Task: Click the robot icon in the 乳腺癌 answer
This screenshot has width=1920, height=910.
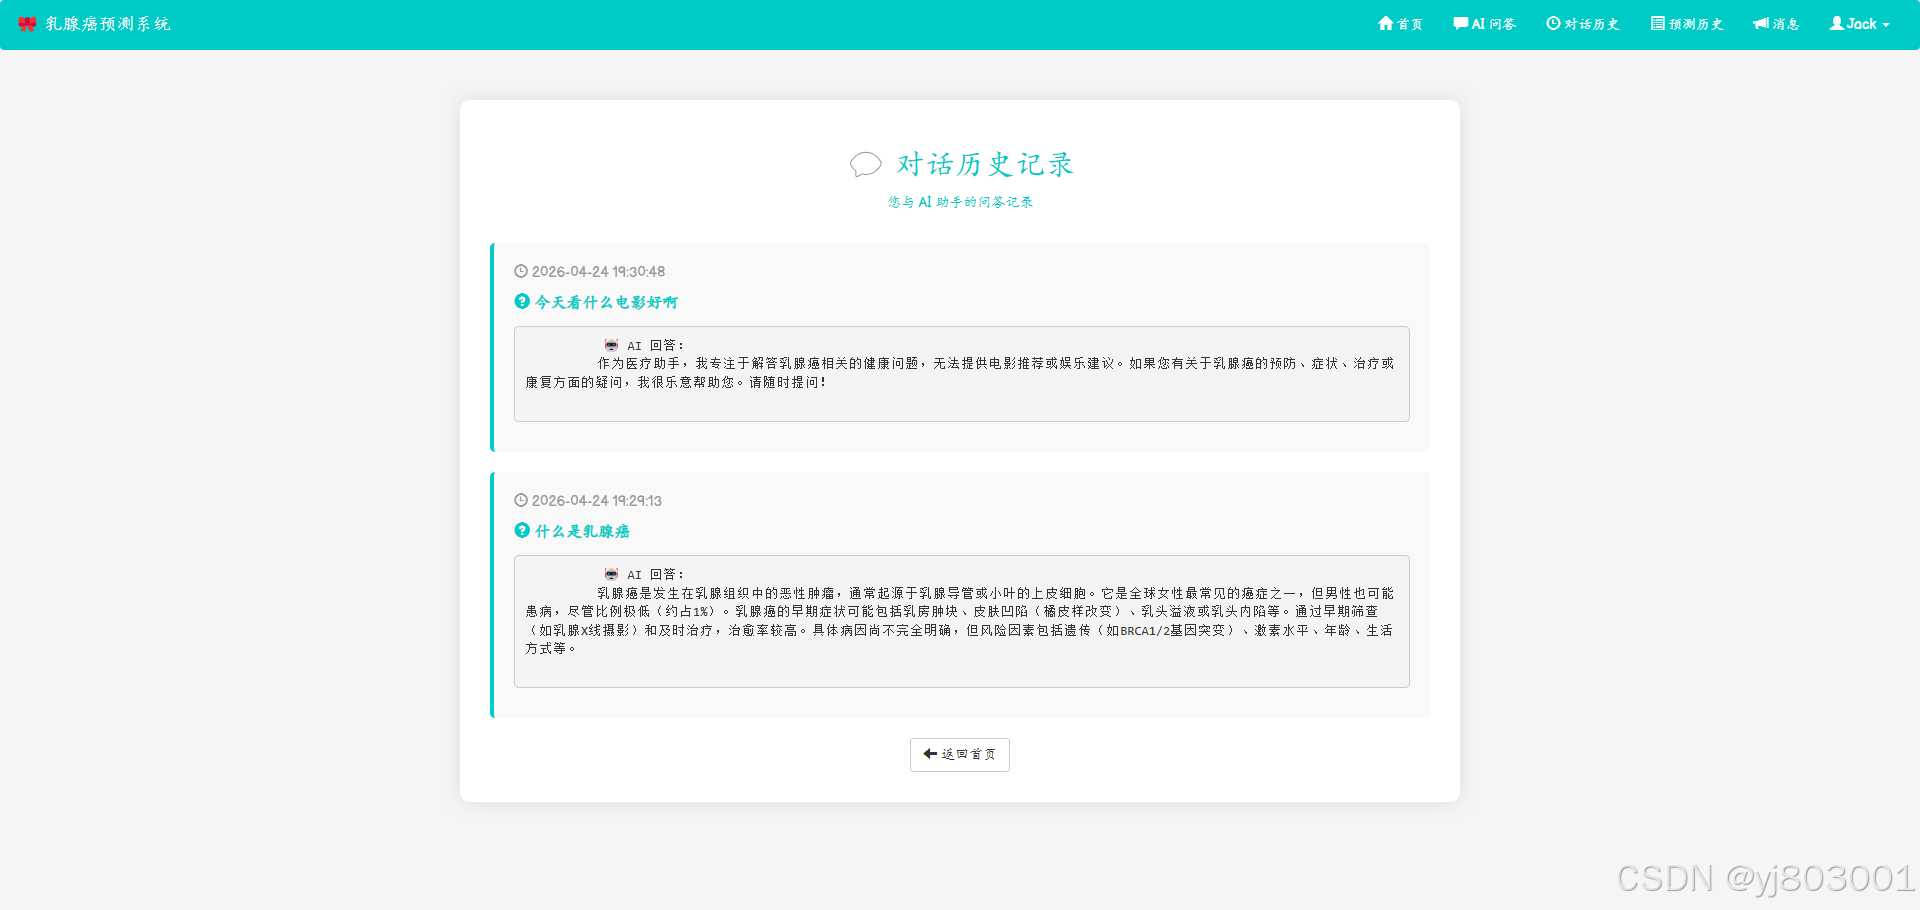Action: pos(611,574)
